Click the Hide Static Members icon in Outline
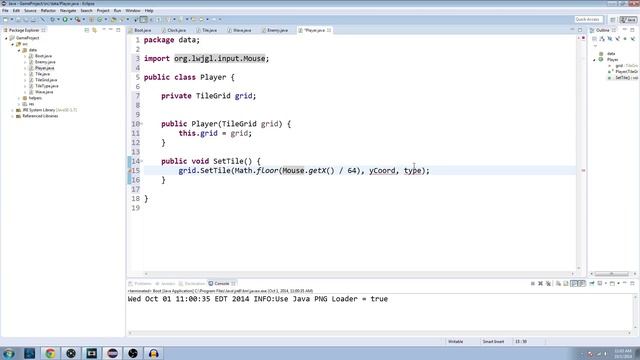The width and height of the screenshot is (640, 360). 618,39
